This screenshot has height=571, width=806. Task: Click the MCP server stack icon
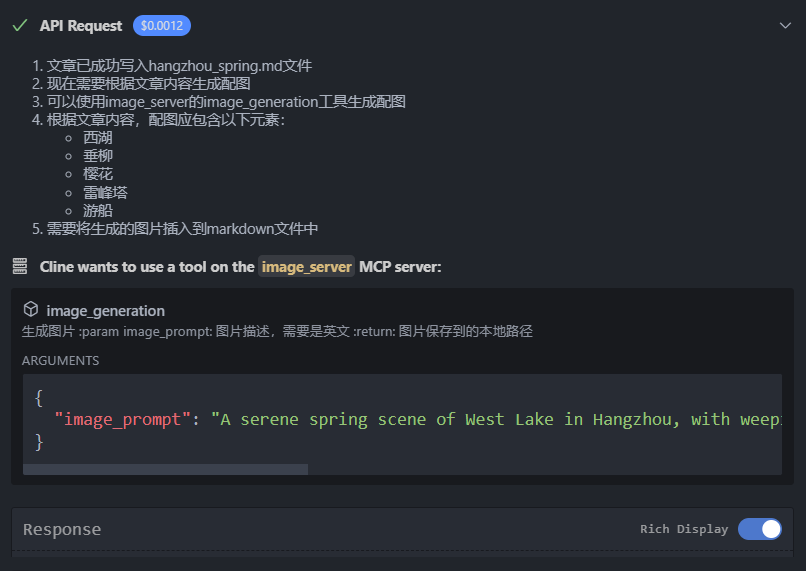point(19,266)
